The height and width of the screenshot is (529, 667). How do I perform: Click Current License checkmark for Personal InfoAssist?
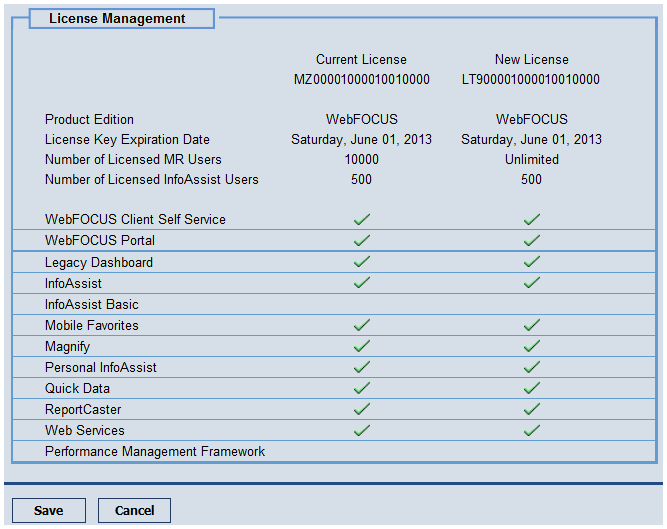[x=362, y=367]
